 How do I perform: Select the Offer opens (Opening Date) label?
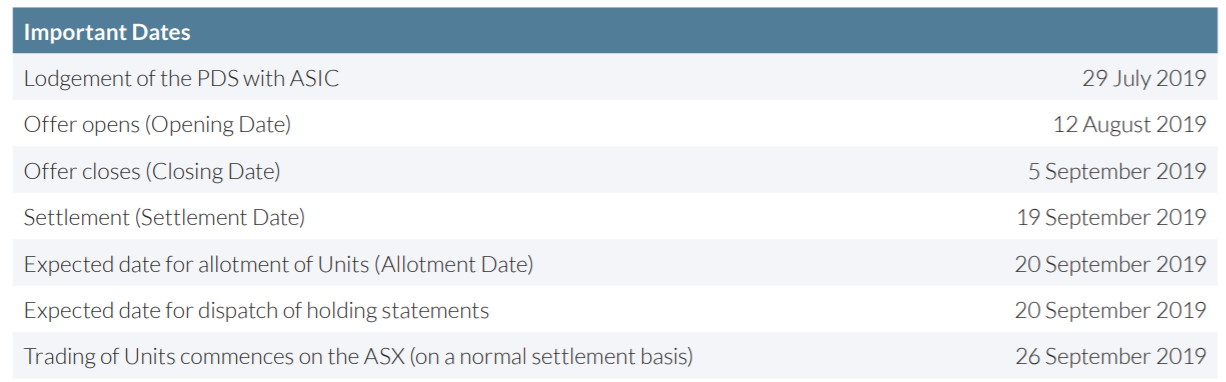(x=157, y=125)
